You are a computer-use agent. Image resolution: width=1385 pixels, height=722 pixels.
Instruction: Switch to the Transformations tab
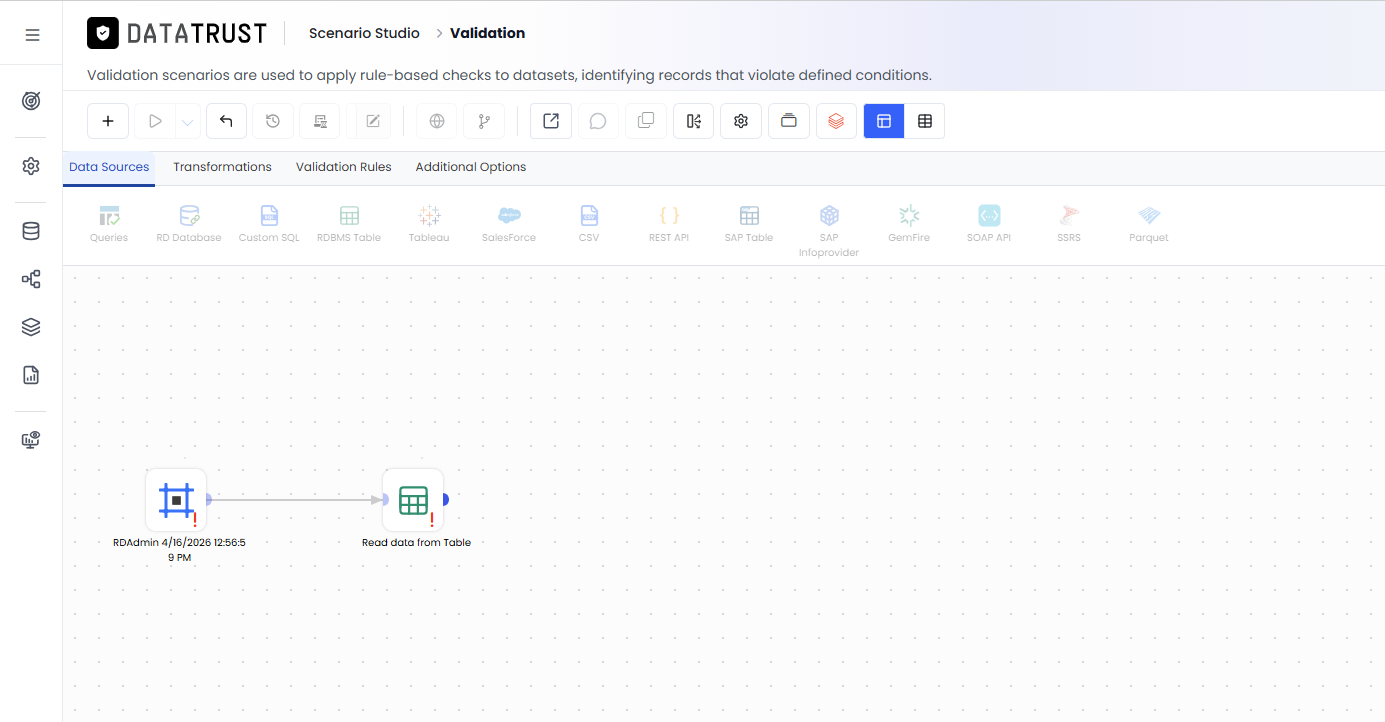click(222, 167)
